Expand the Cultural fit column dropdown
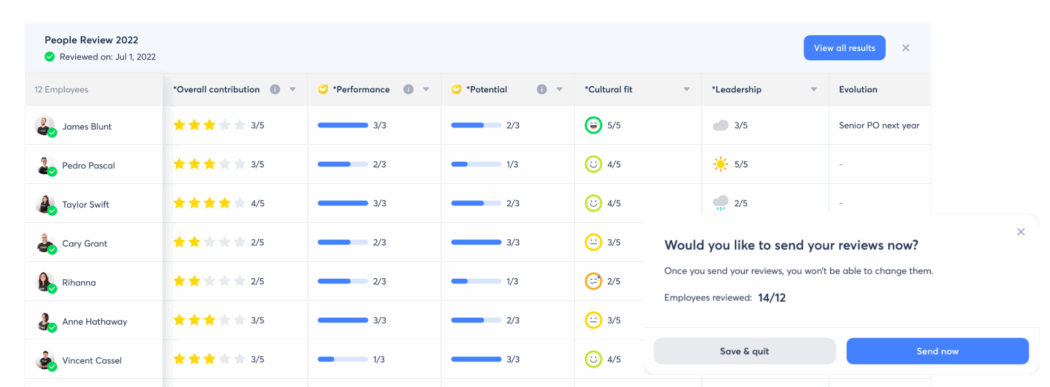The image size is (1050, 387). (686, 90)
